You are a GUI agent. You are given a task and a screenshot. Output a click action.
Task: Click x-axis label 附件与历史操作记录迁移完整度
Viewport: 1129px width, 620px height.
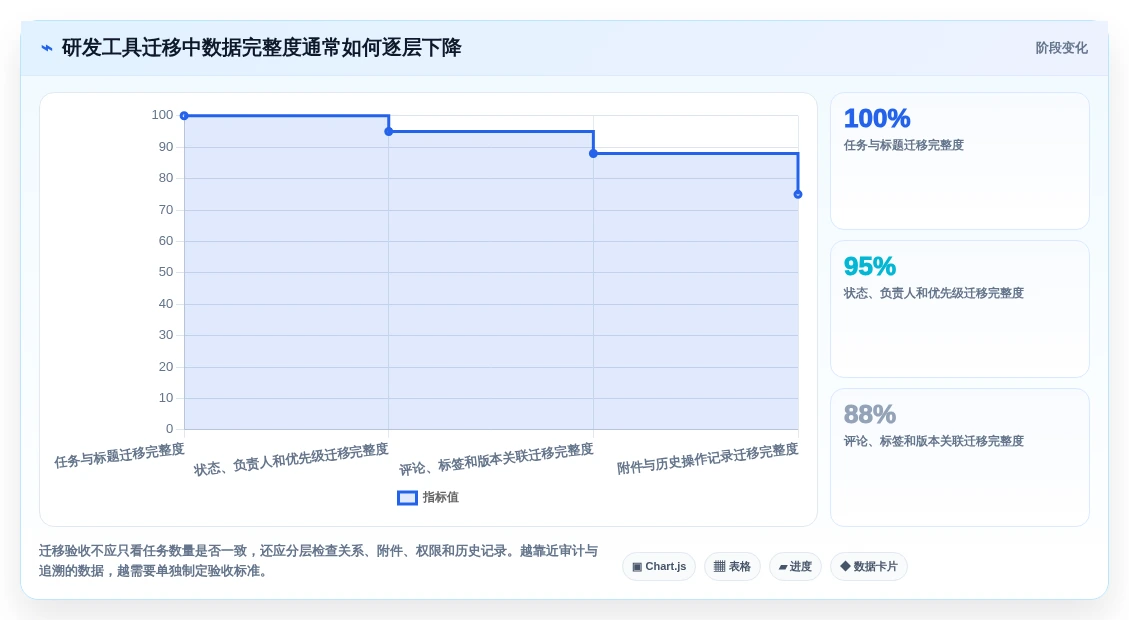pyautogui.click(x=707, y=459)
